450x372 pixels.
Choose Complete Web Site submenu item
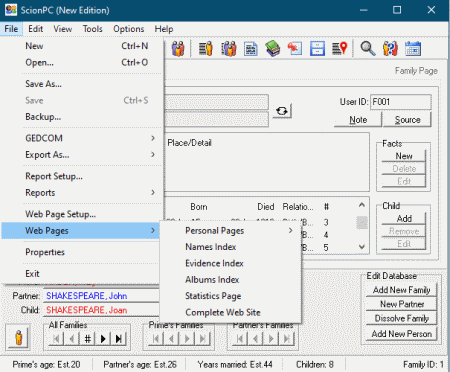coord(231,312)
